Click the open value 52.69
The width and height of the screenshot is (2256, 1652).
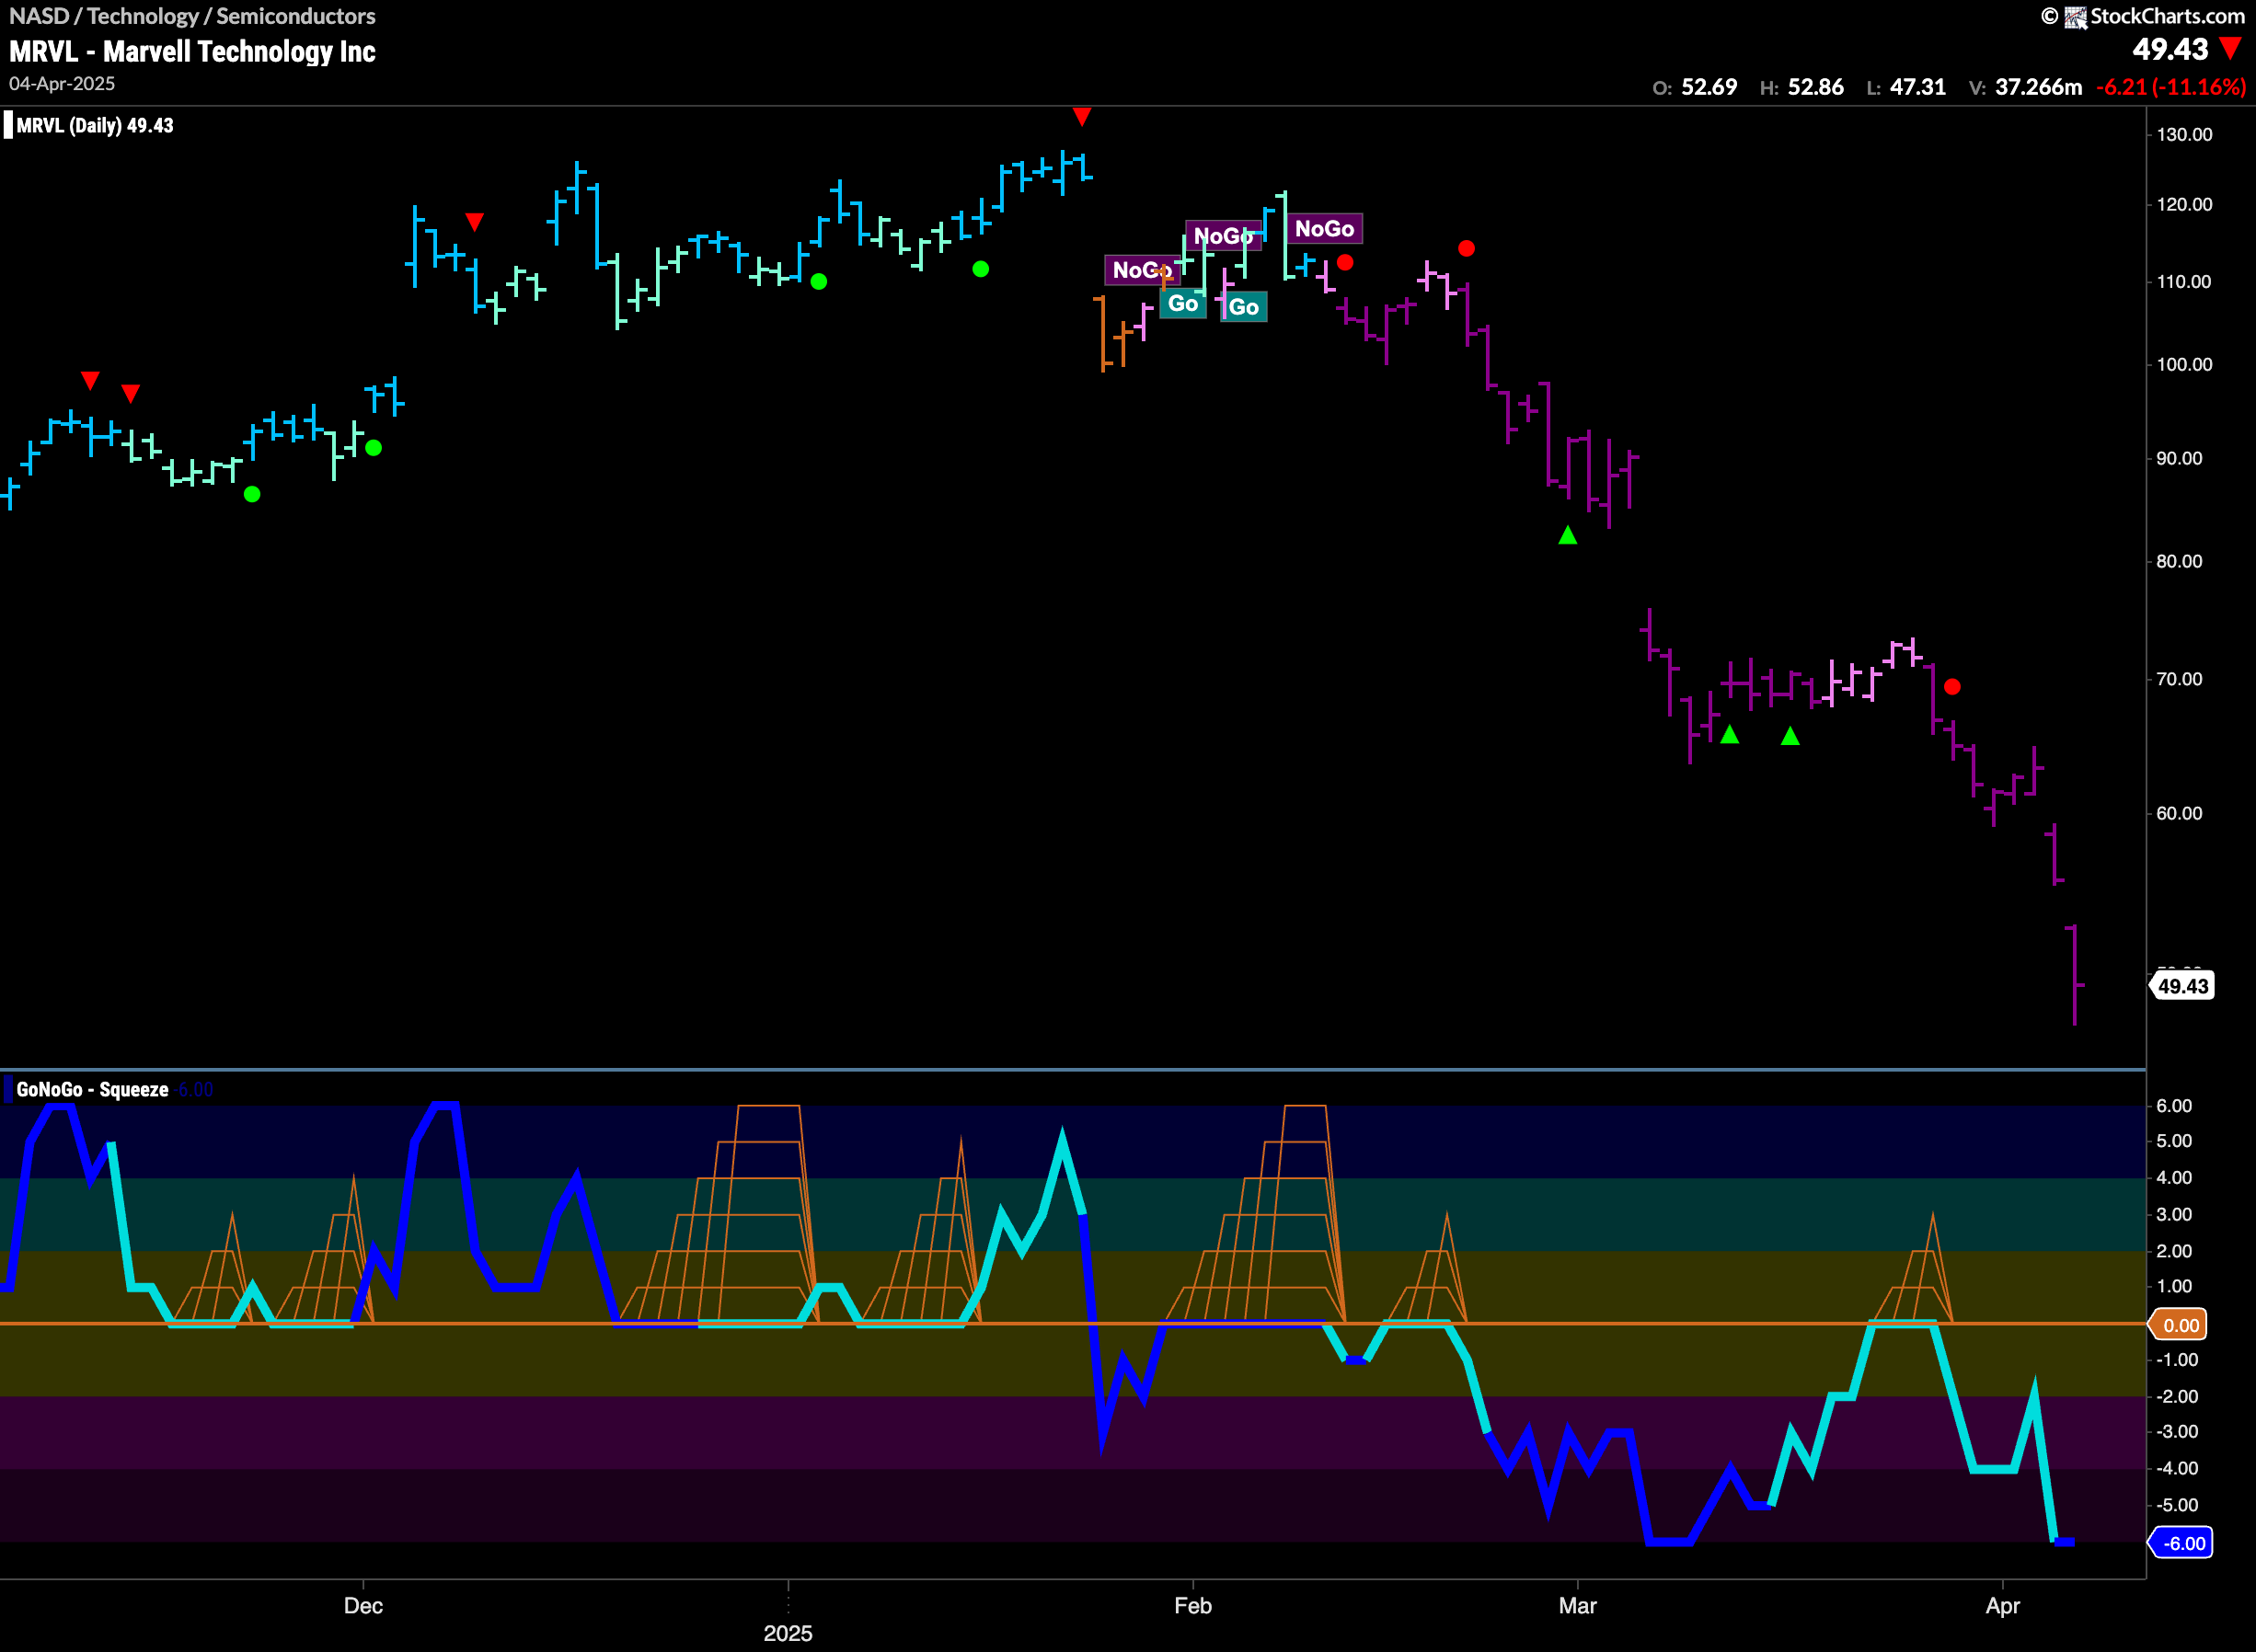(x=1709, y=87)
